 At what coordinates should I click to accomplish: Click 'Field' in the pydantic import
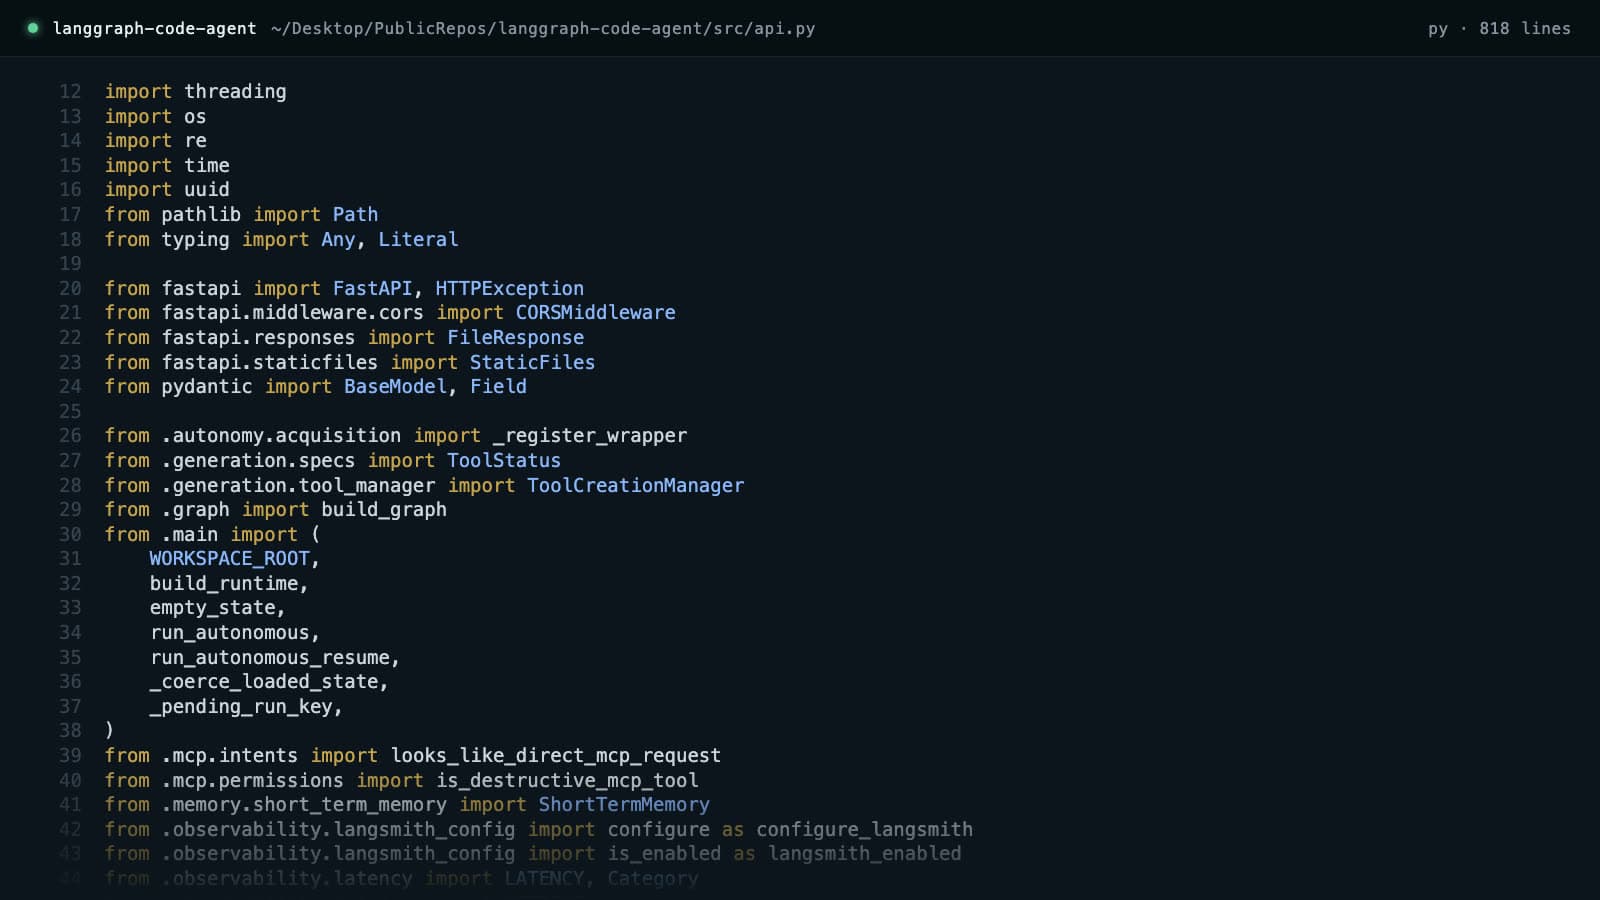[499, 386]
